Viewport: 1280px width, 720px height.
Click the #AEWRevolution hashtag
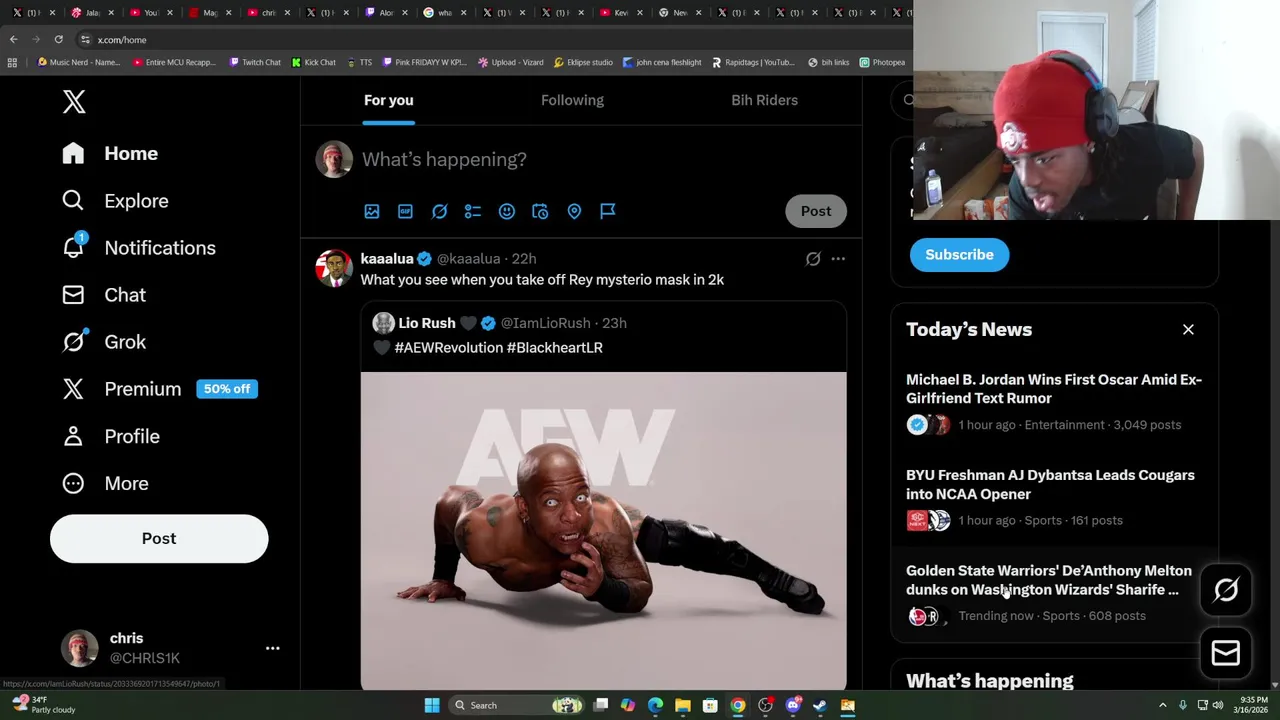click(x=448, y=347)
